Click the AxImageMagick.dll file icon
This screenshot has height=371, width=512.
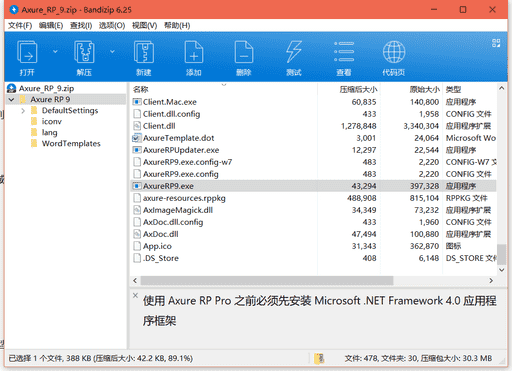[x=137, y=210]
